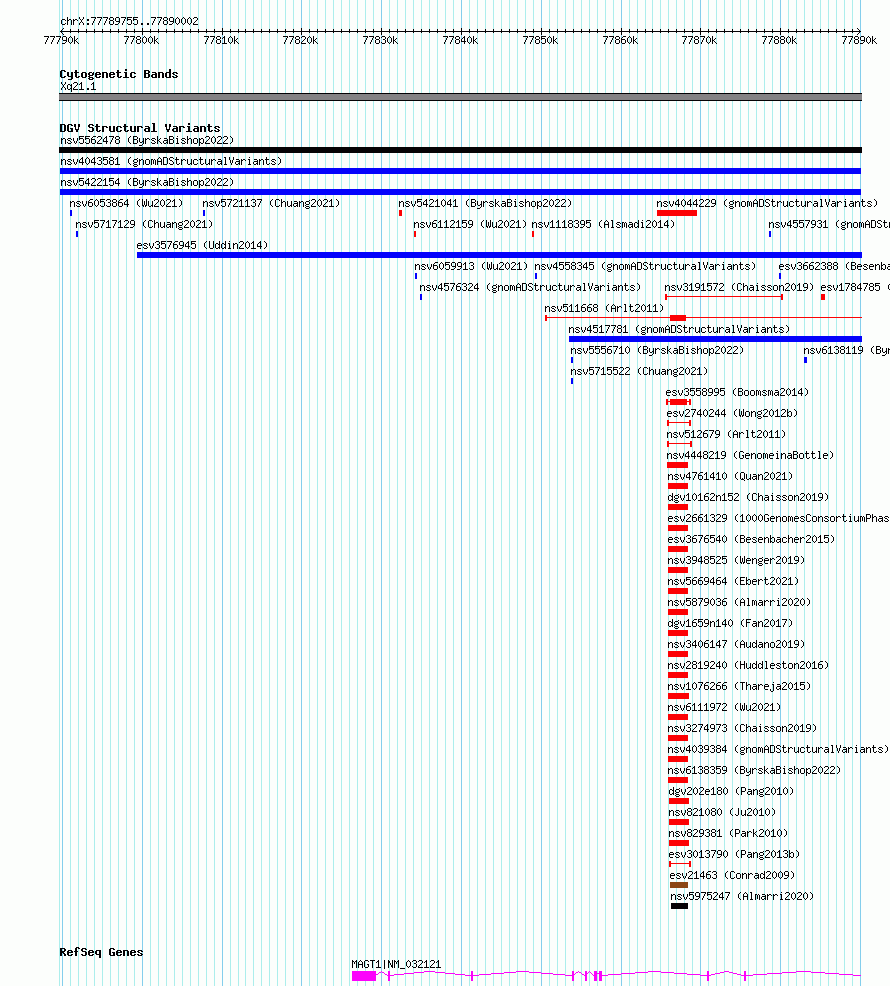Open nsv1118395 (Alsmadi2014) variant
The image size is (890, 986).
click(603, 224)
